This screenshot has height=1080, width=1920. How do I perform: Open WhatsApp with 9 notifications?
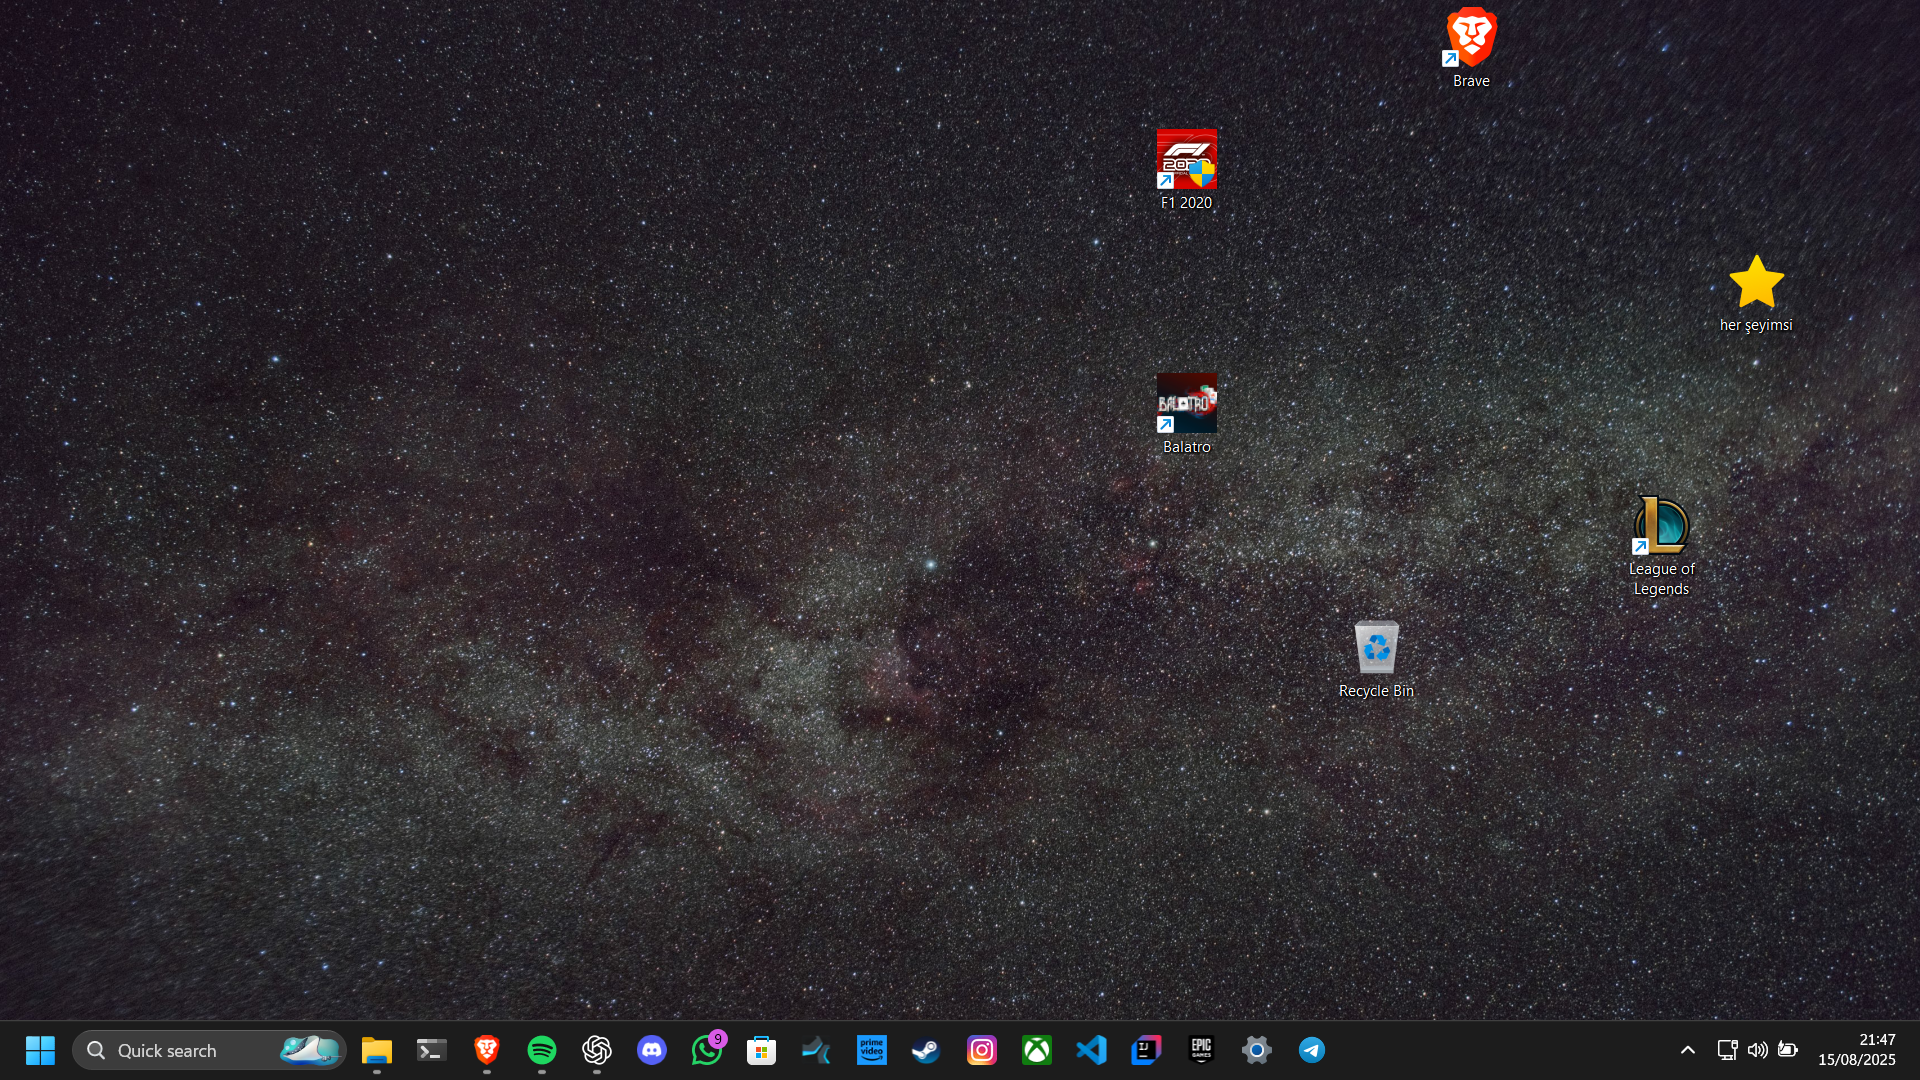pyautogui.click(x=707, y=1050)
